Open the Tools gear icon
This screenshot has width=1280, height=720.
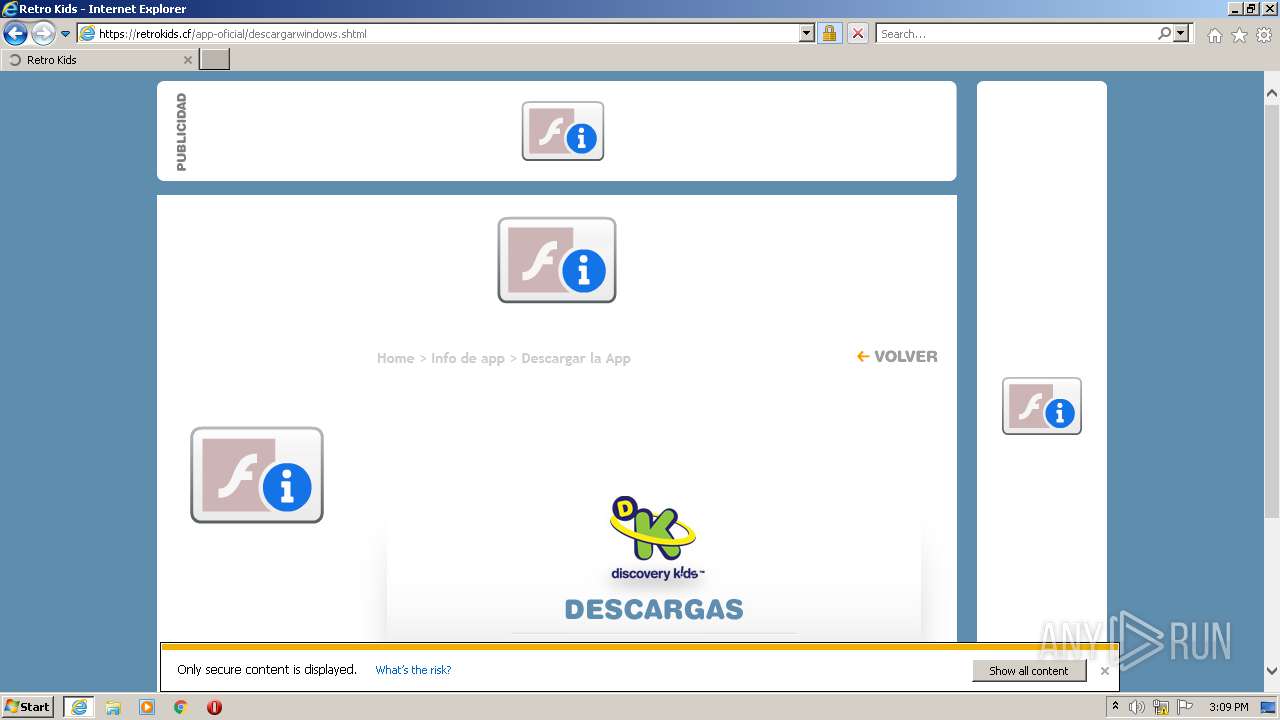pos(1264,35)
